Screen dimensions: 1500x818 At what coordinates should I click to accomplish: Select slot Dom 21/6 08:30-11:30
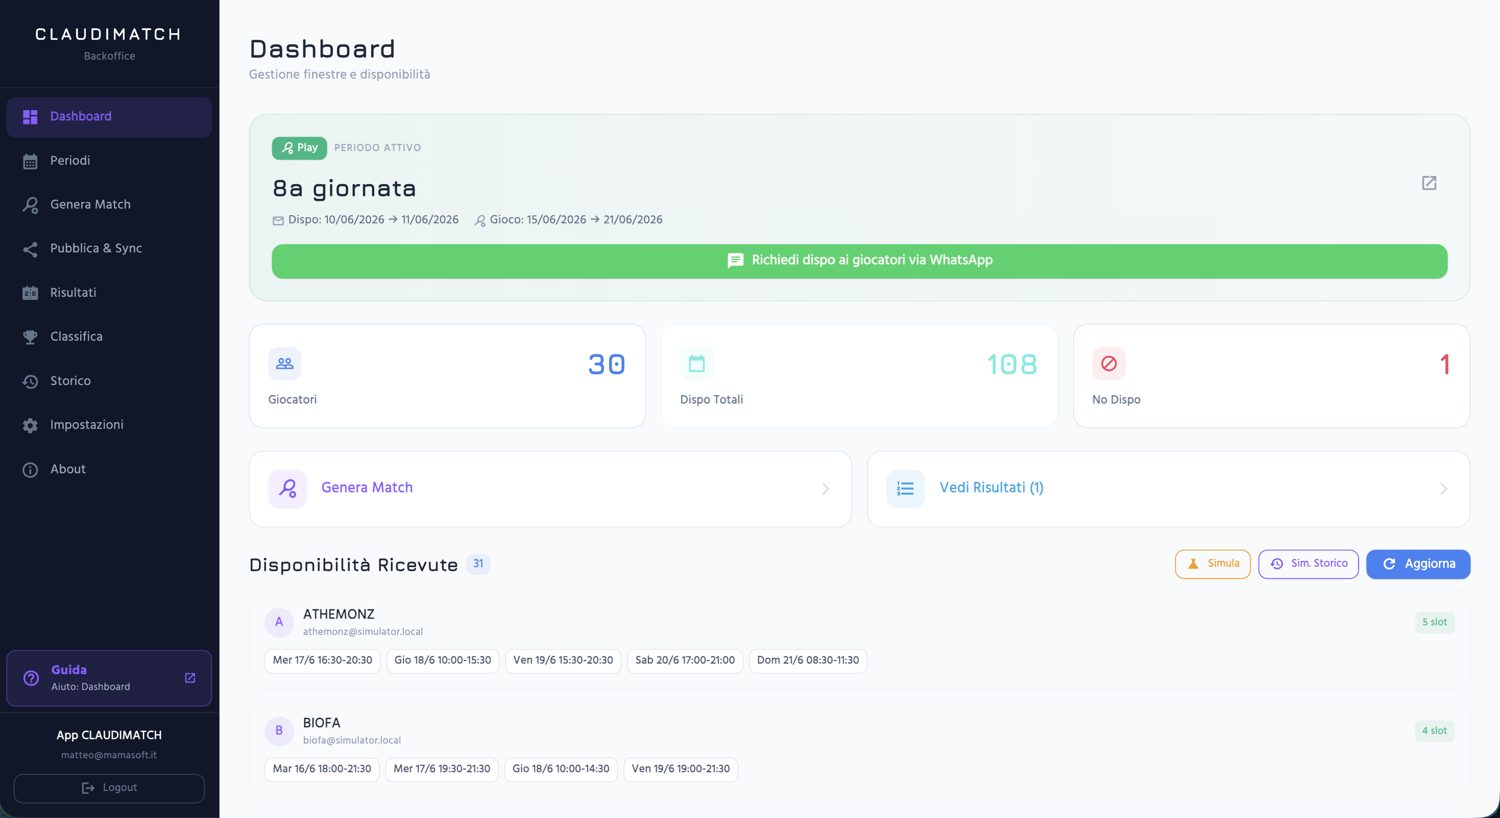[x=808, y=661]
